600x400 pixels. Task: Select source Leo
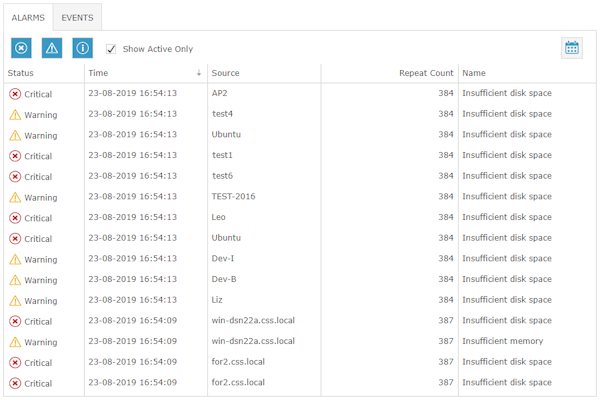point(218,217)
